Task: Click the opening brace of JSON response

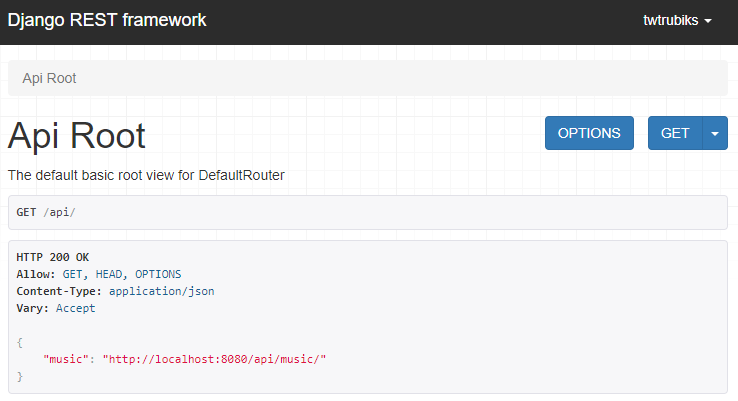Action: tap(20, 342)
